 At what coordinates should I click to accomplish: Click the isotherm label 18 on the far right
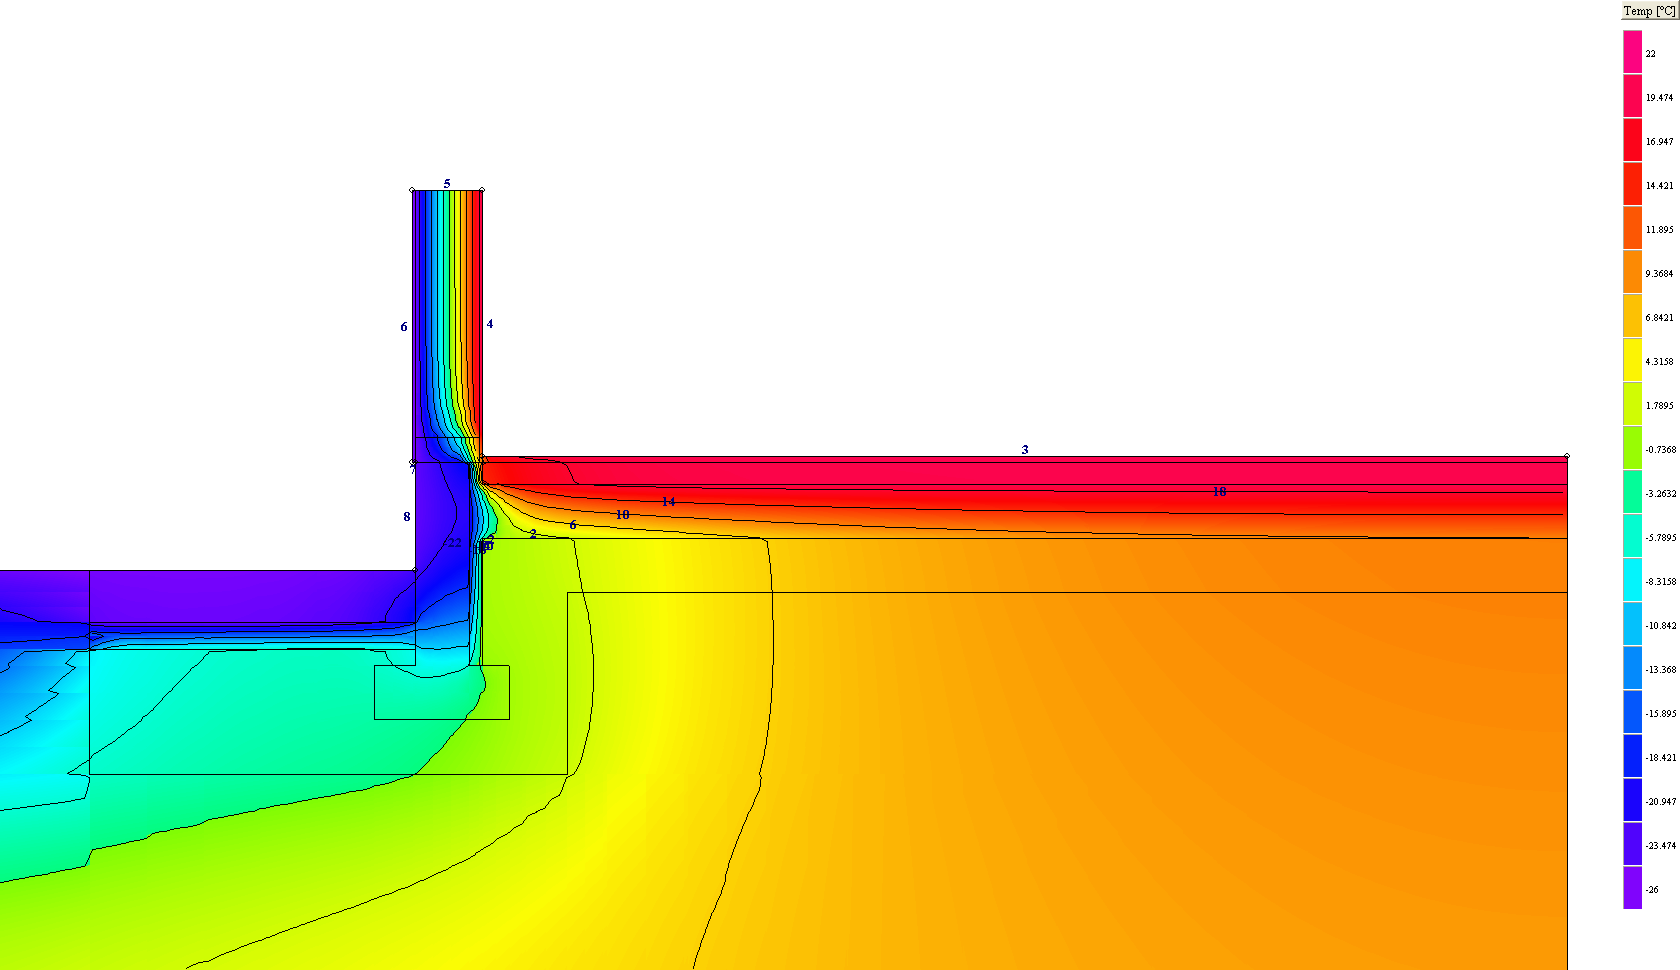point(1219,492)
